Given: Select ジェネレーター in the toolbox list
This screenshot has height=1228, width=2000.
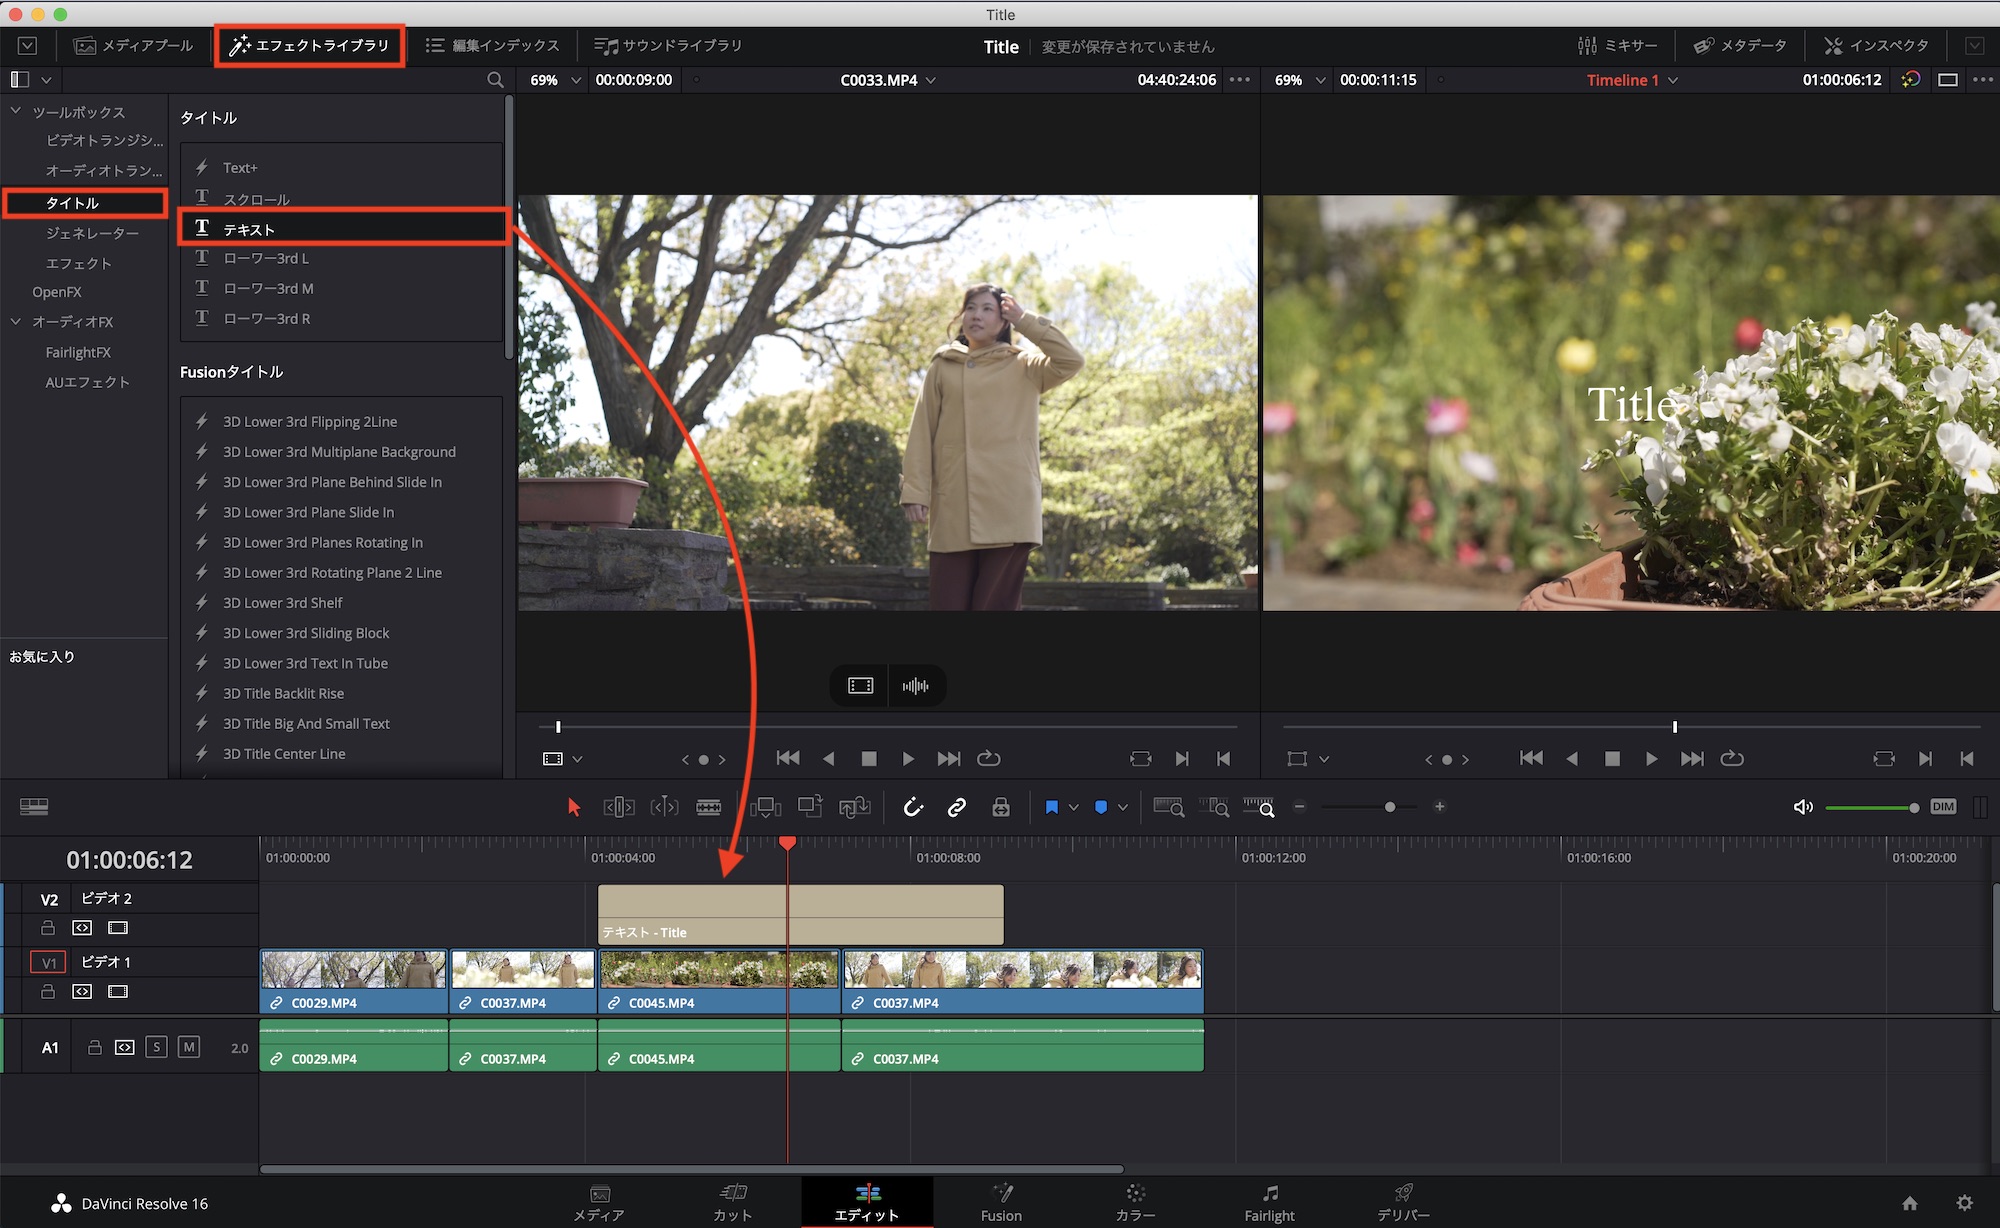Looking at the screenshot, I should click(x=92, y=233).
